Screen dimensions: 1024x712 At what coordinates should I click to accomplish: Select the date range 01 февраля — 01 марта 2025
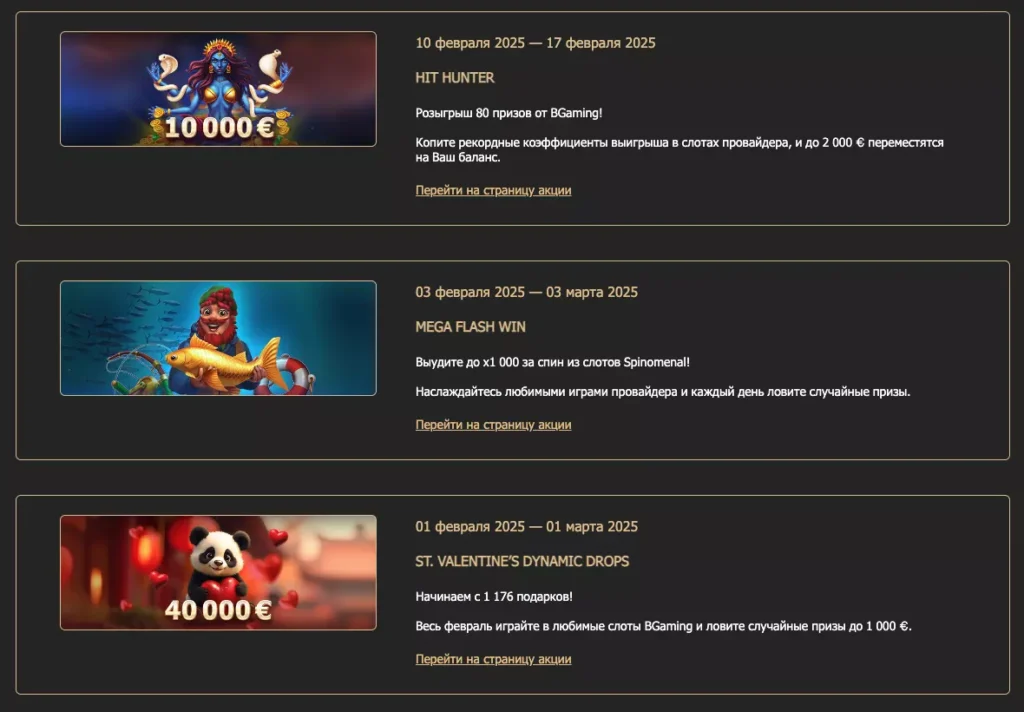(526, 526)
